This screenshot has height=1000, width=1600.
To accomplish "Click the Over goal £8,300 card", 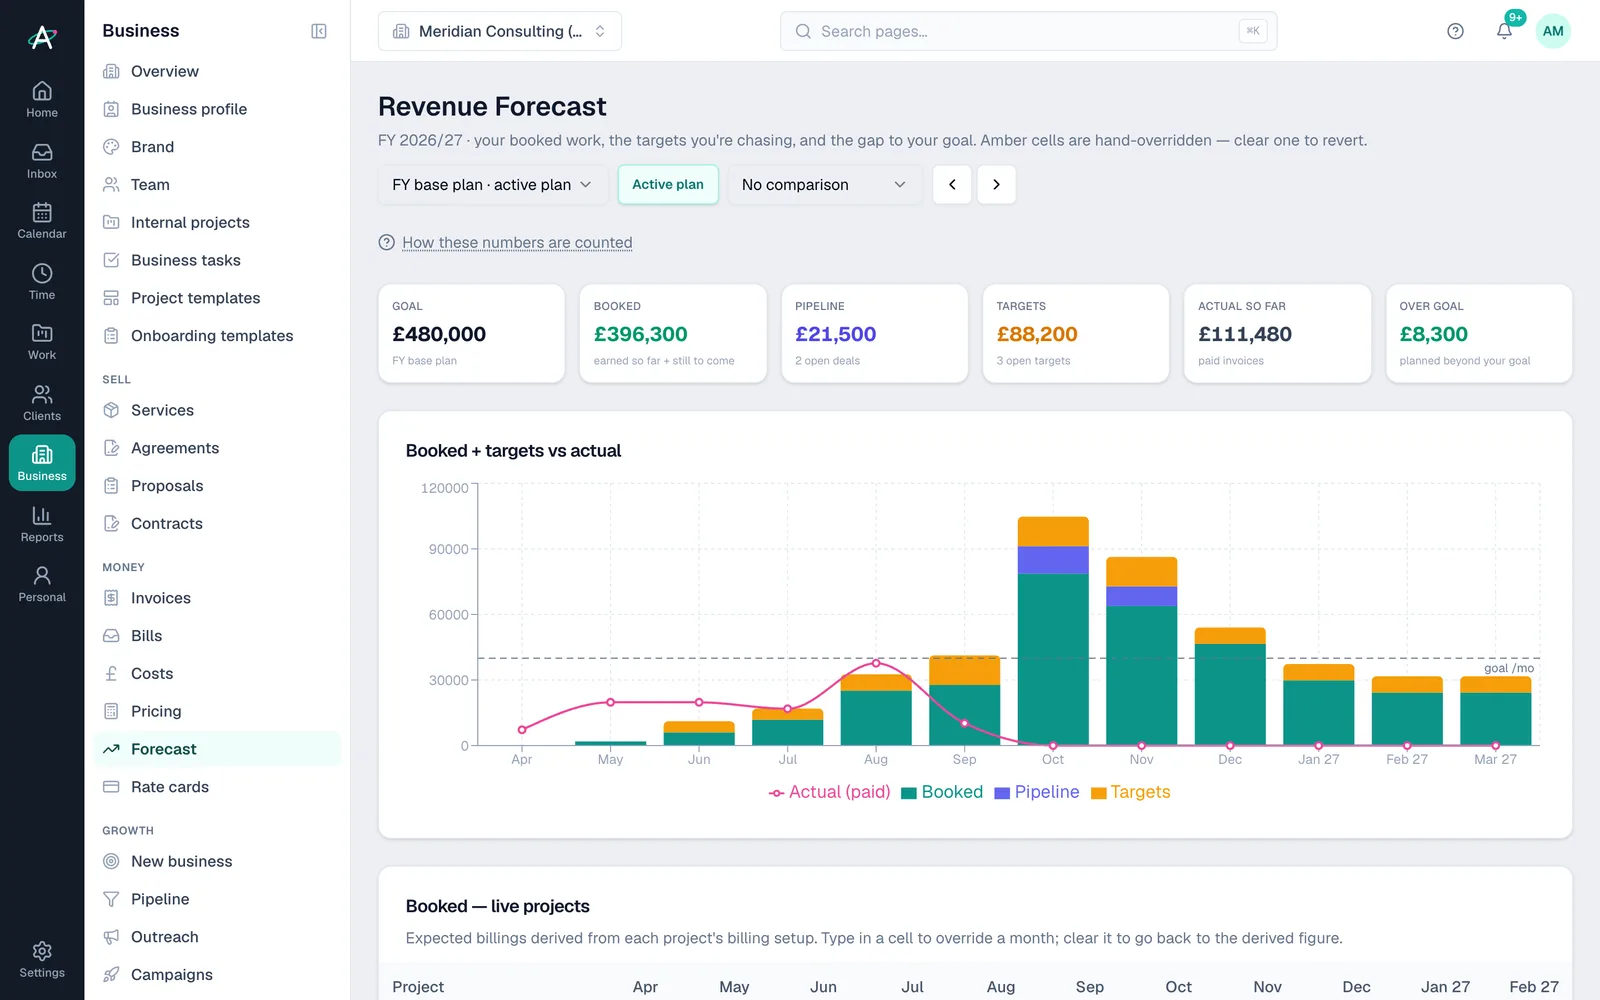I will coord(1479,333).
